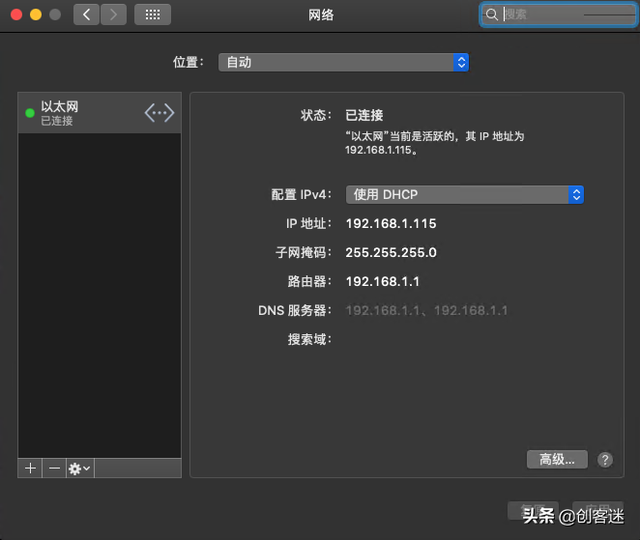The image size is (640, 540).
Task: Select the DNS 服务器 address field
Action: [x=427, y=311]
